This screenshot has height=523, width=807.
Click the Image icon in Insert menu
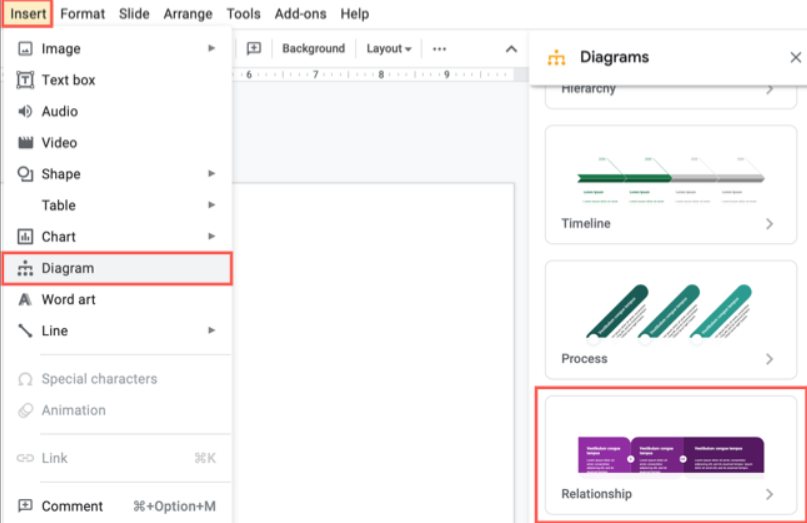click(x=25, y=49)
